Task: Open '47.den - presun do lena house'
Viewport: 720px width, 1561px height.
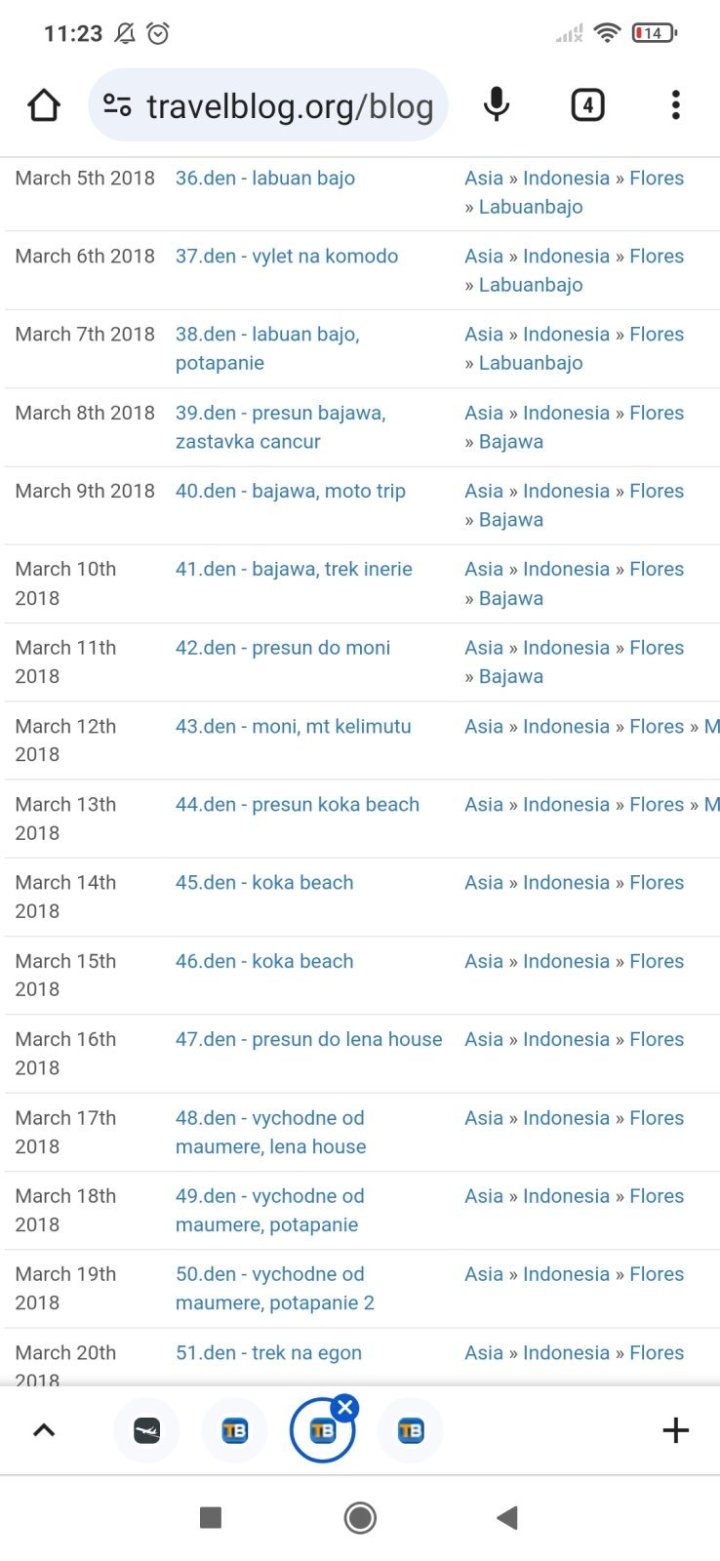Action: [308, 1039]
